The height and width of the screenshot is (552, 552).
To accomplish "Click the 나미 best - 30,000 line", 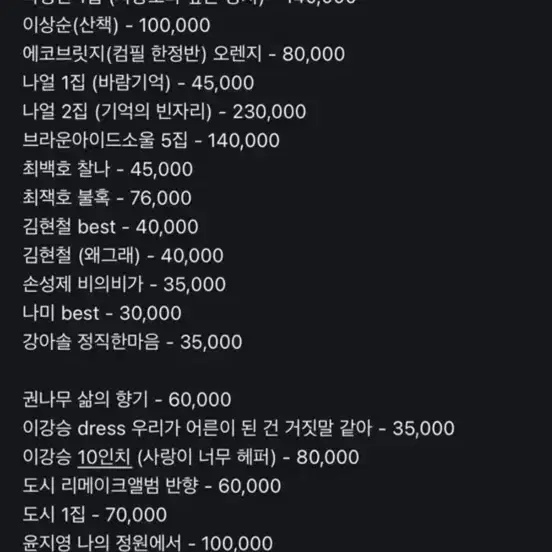I will pyautogui.click(x=102, y=313).
